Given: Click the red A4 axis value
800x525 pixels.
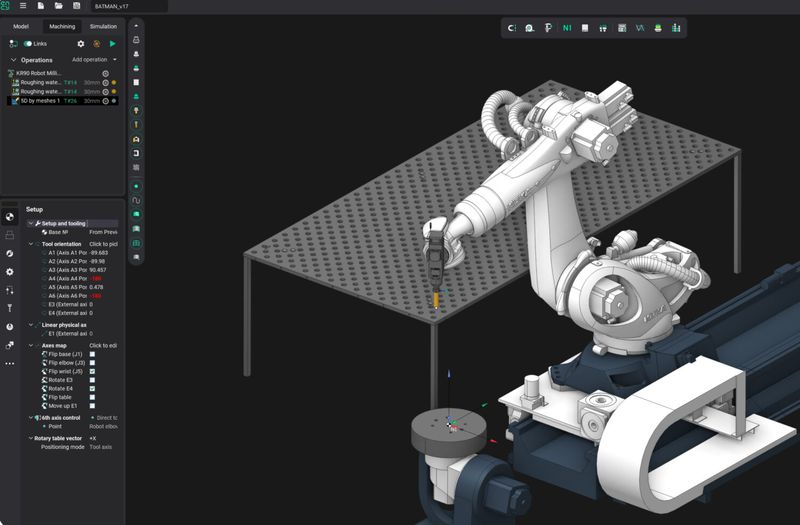Looking at the screenshot, I should point(95,279).
